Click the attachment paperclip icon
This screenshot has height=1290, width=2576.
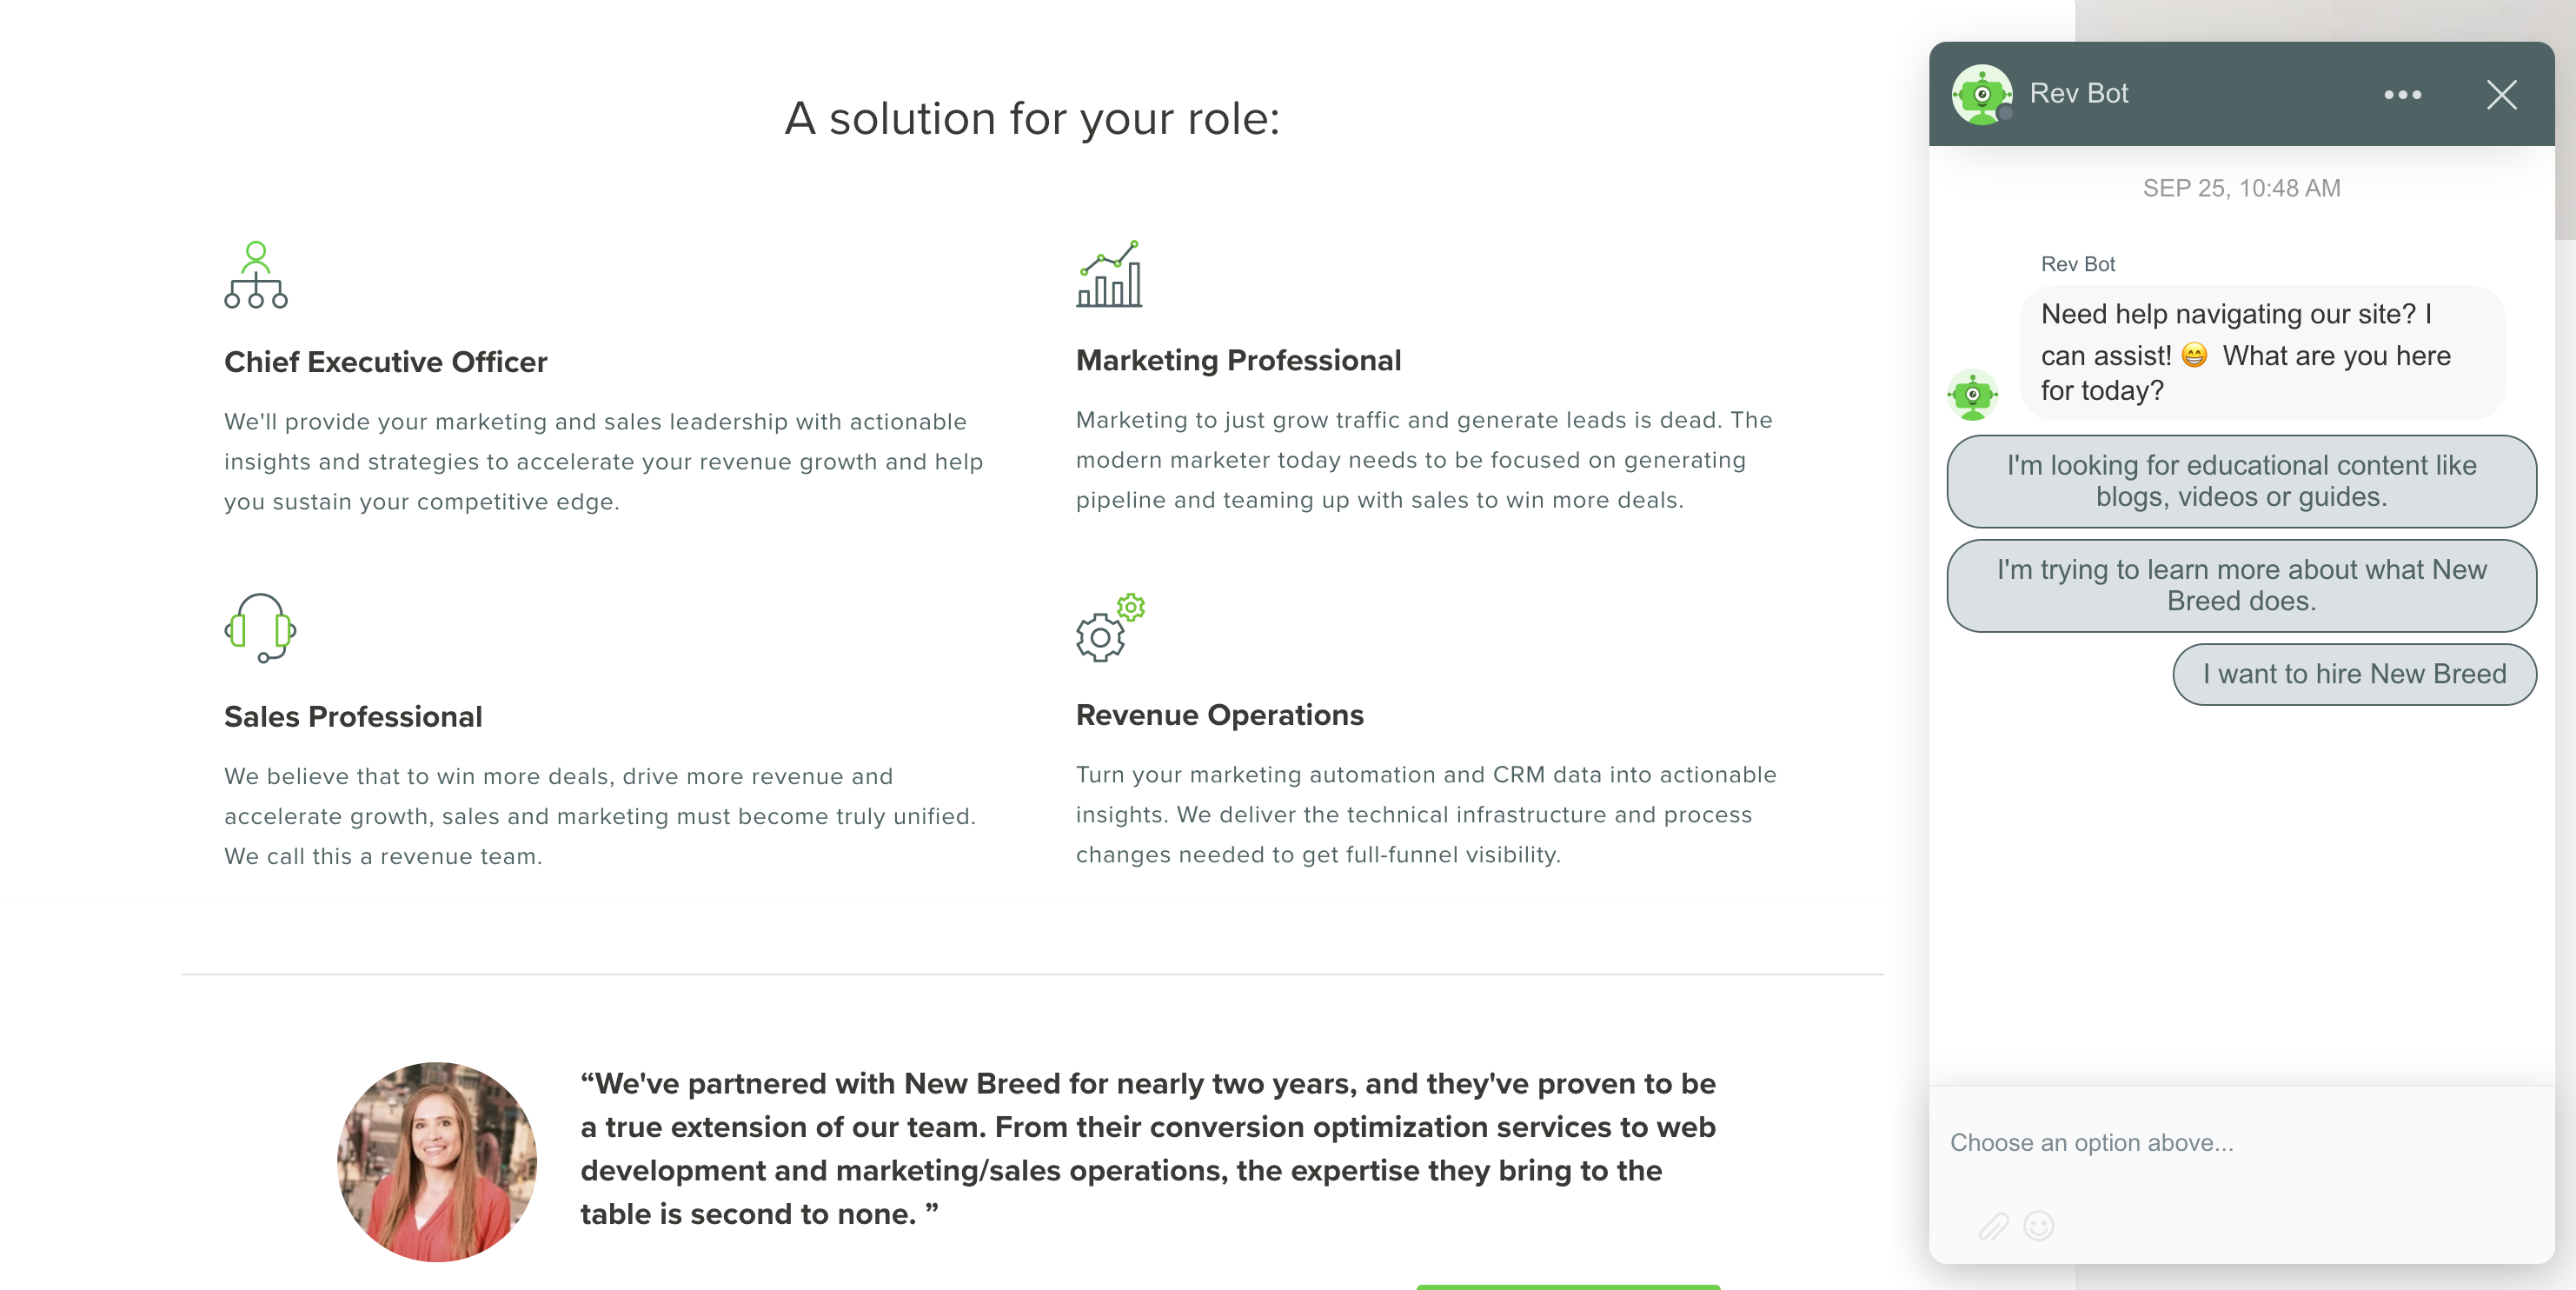pyautogui.click(x=1993, y=1226)
